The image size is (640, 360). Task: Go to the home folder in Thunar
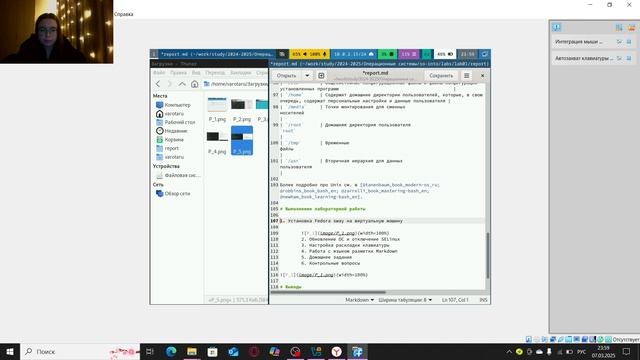(194, 84)
